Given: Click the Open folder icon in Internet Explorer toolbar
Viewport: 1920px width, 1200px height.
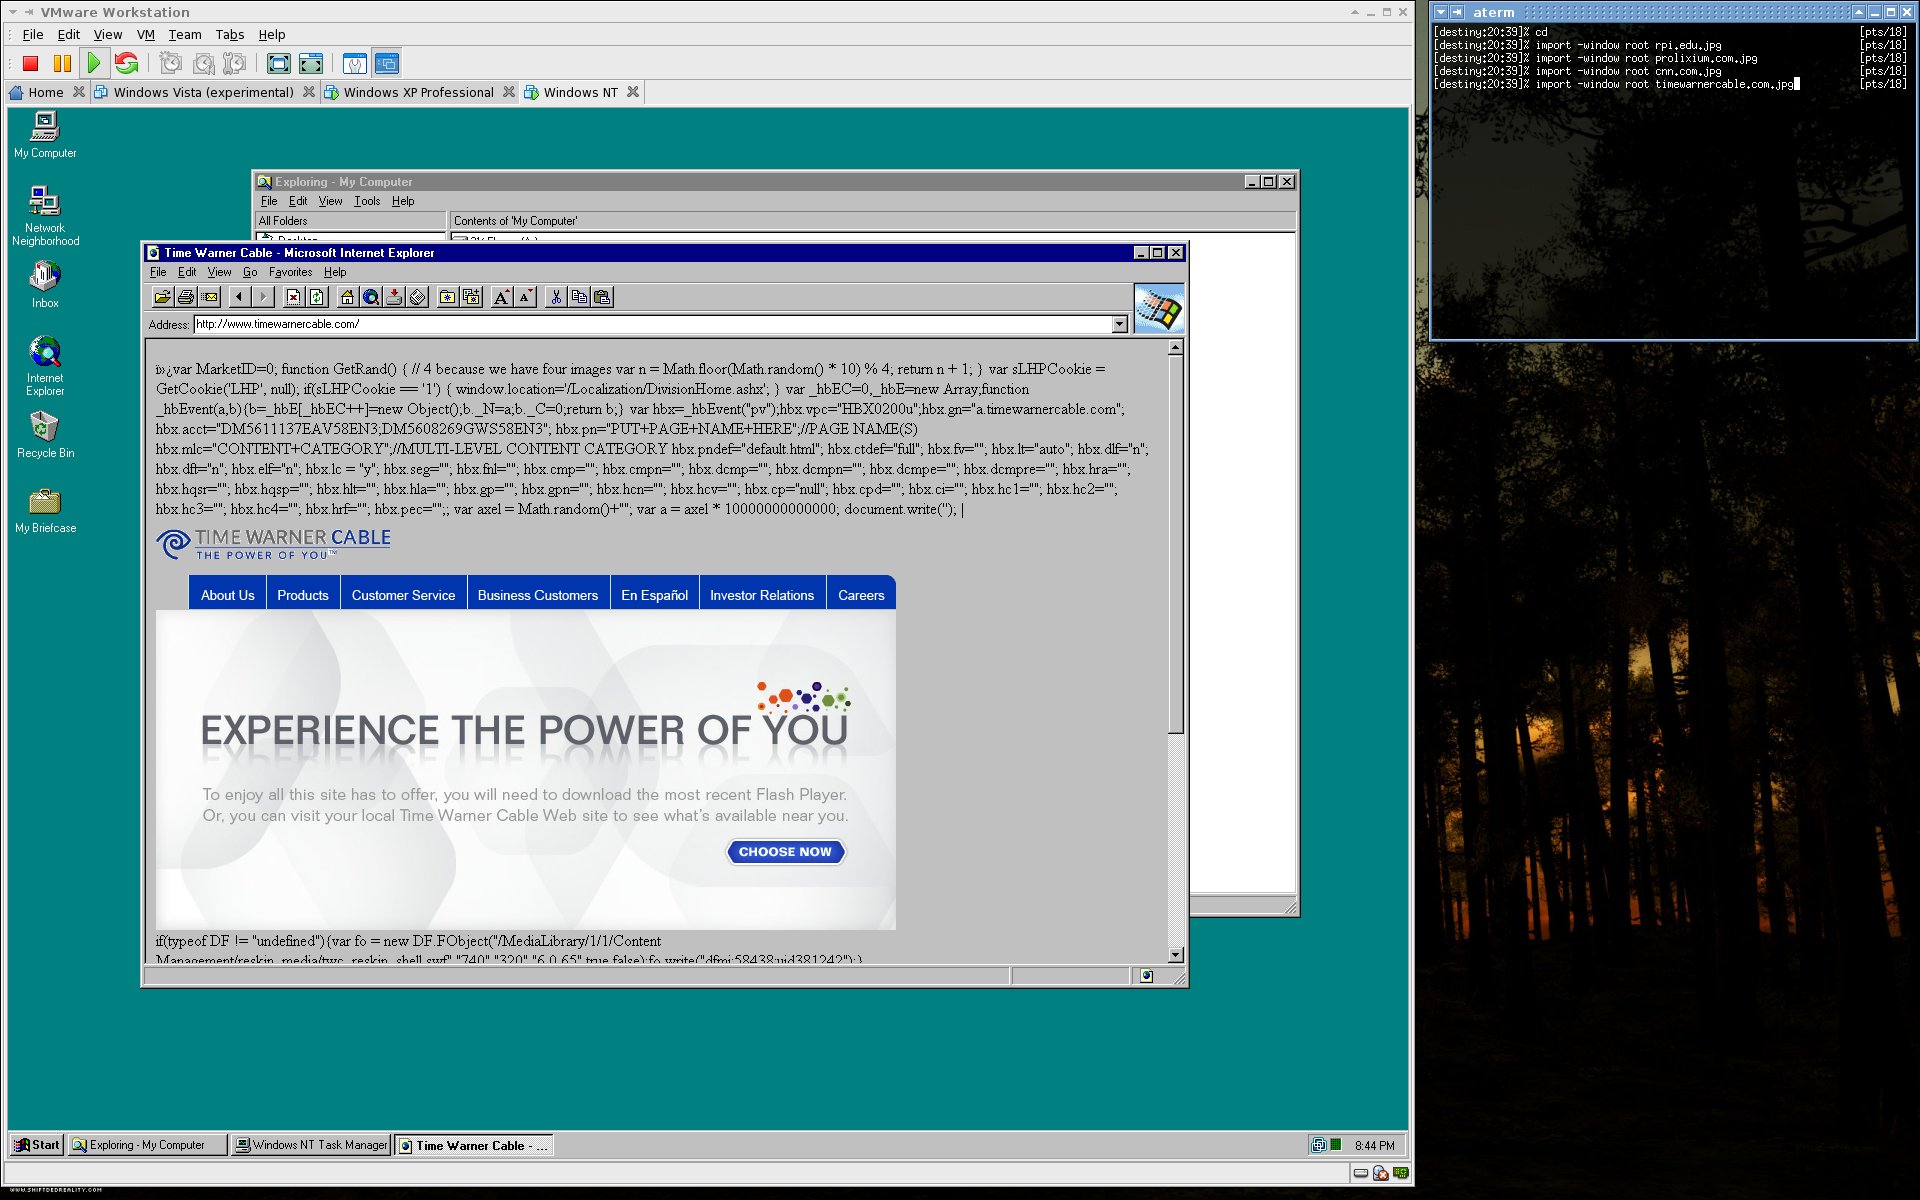Looking at the screenshot, I should click(162, 297).
